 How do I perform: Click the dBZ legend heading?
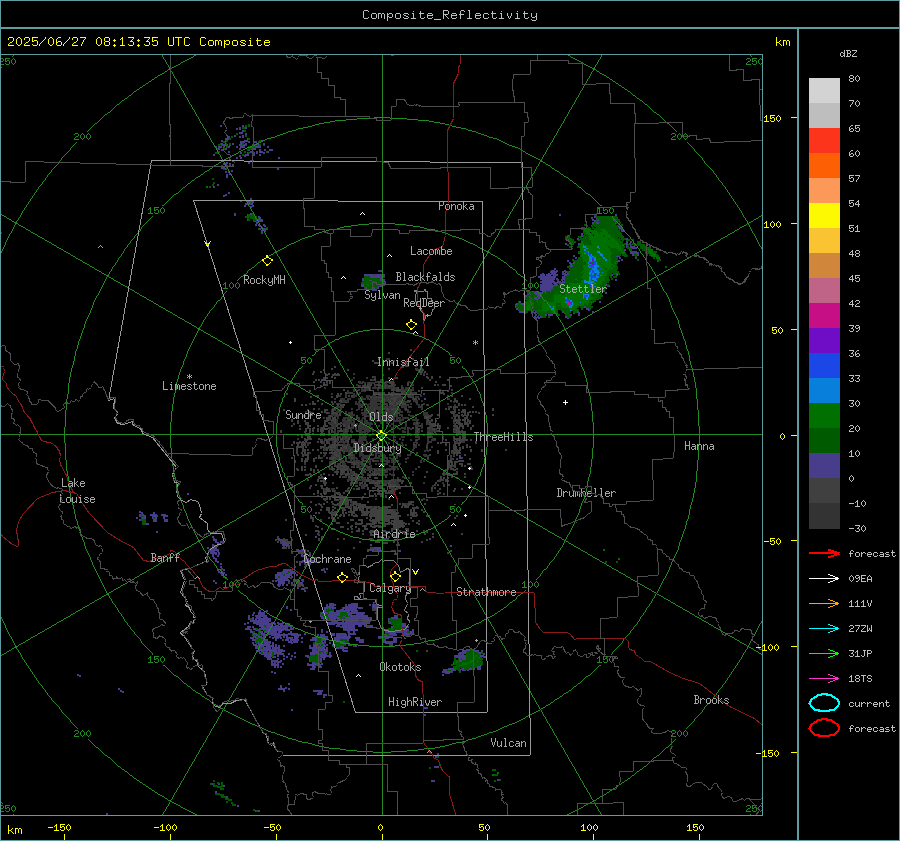point(848,53)
